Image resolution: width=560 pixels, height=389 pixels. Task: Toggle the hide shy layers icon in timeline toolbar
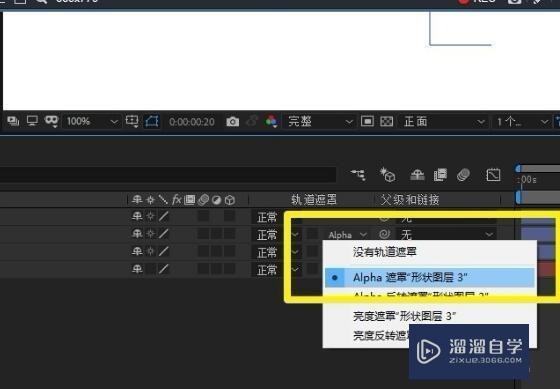pyautogui.click(x=417, y=175)
